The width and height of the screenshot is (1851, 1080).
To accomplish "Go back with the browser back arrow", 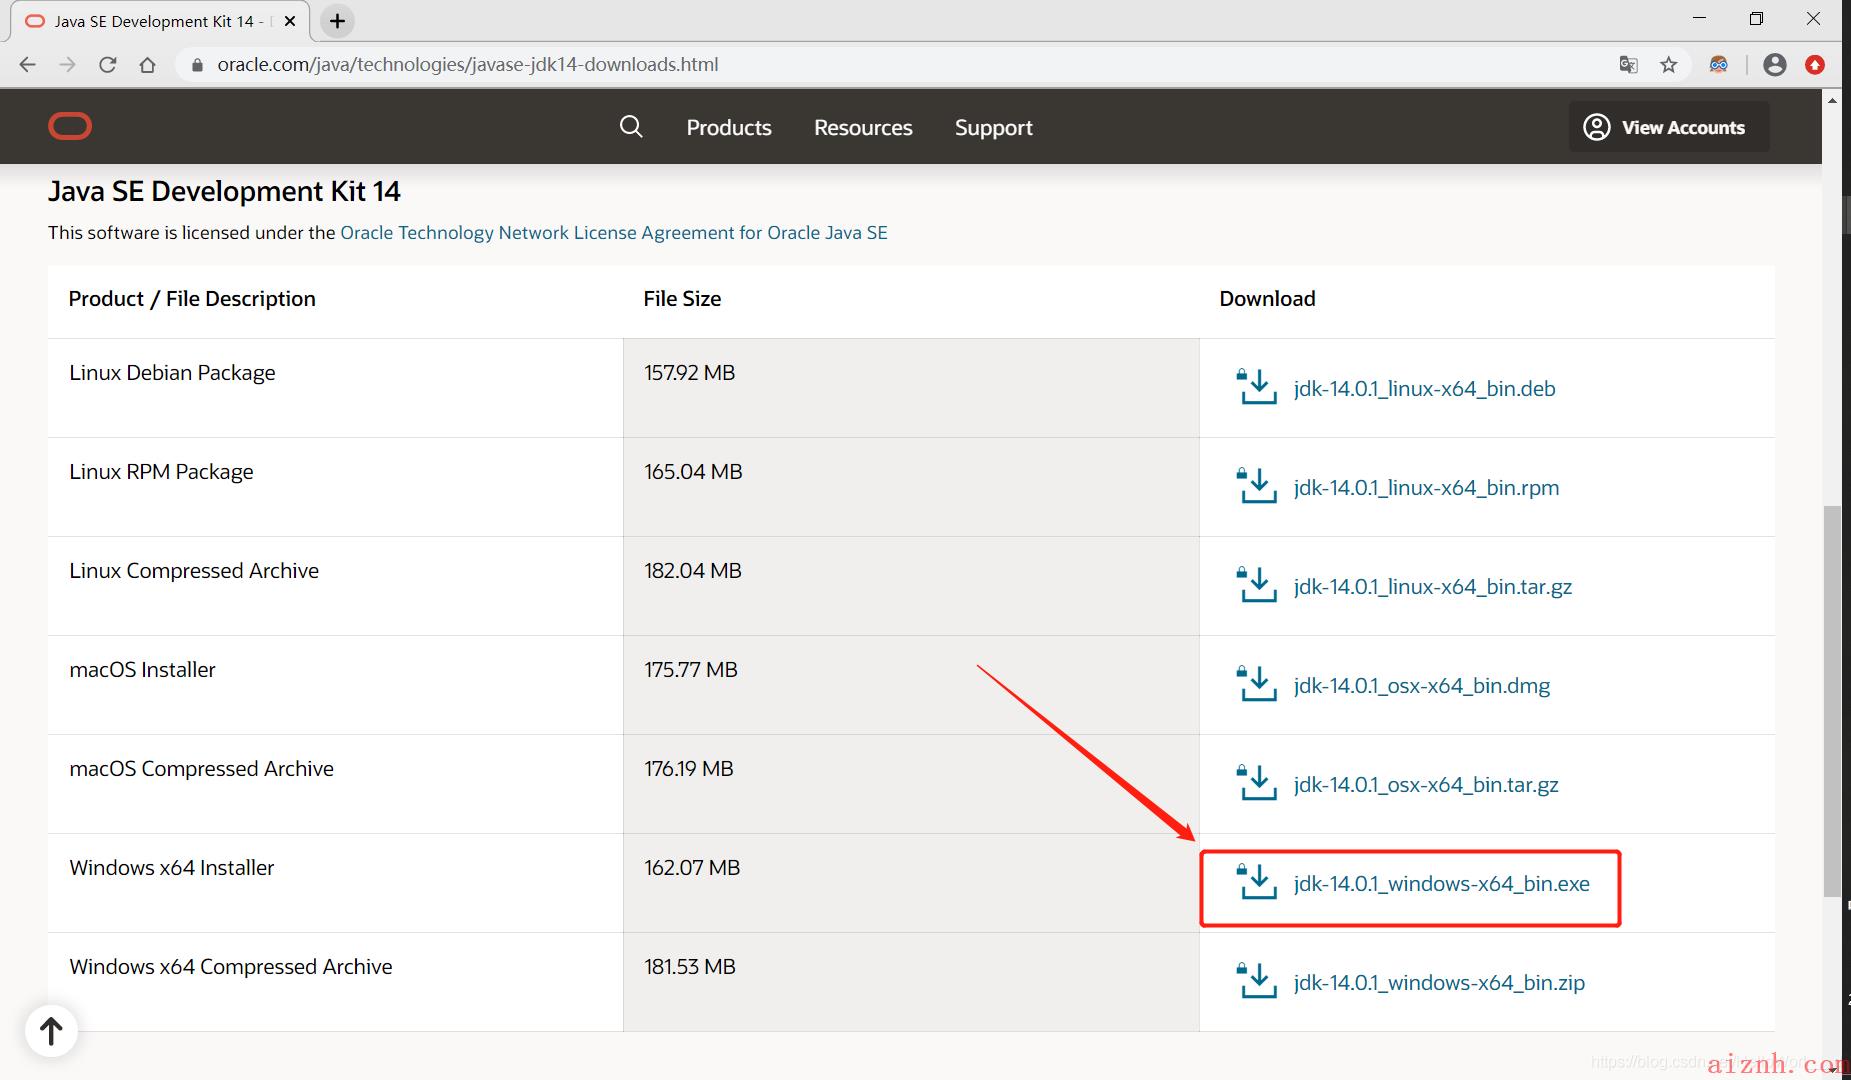I will tap(28, 65).
